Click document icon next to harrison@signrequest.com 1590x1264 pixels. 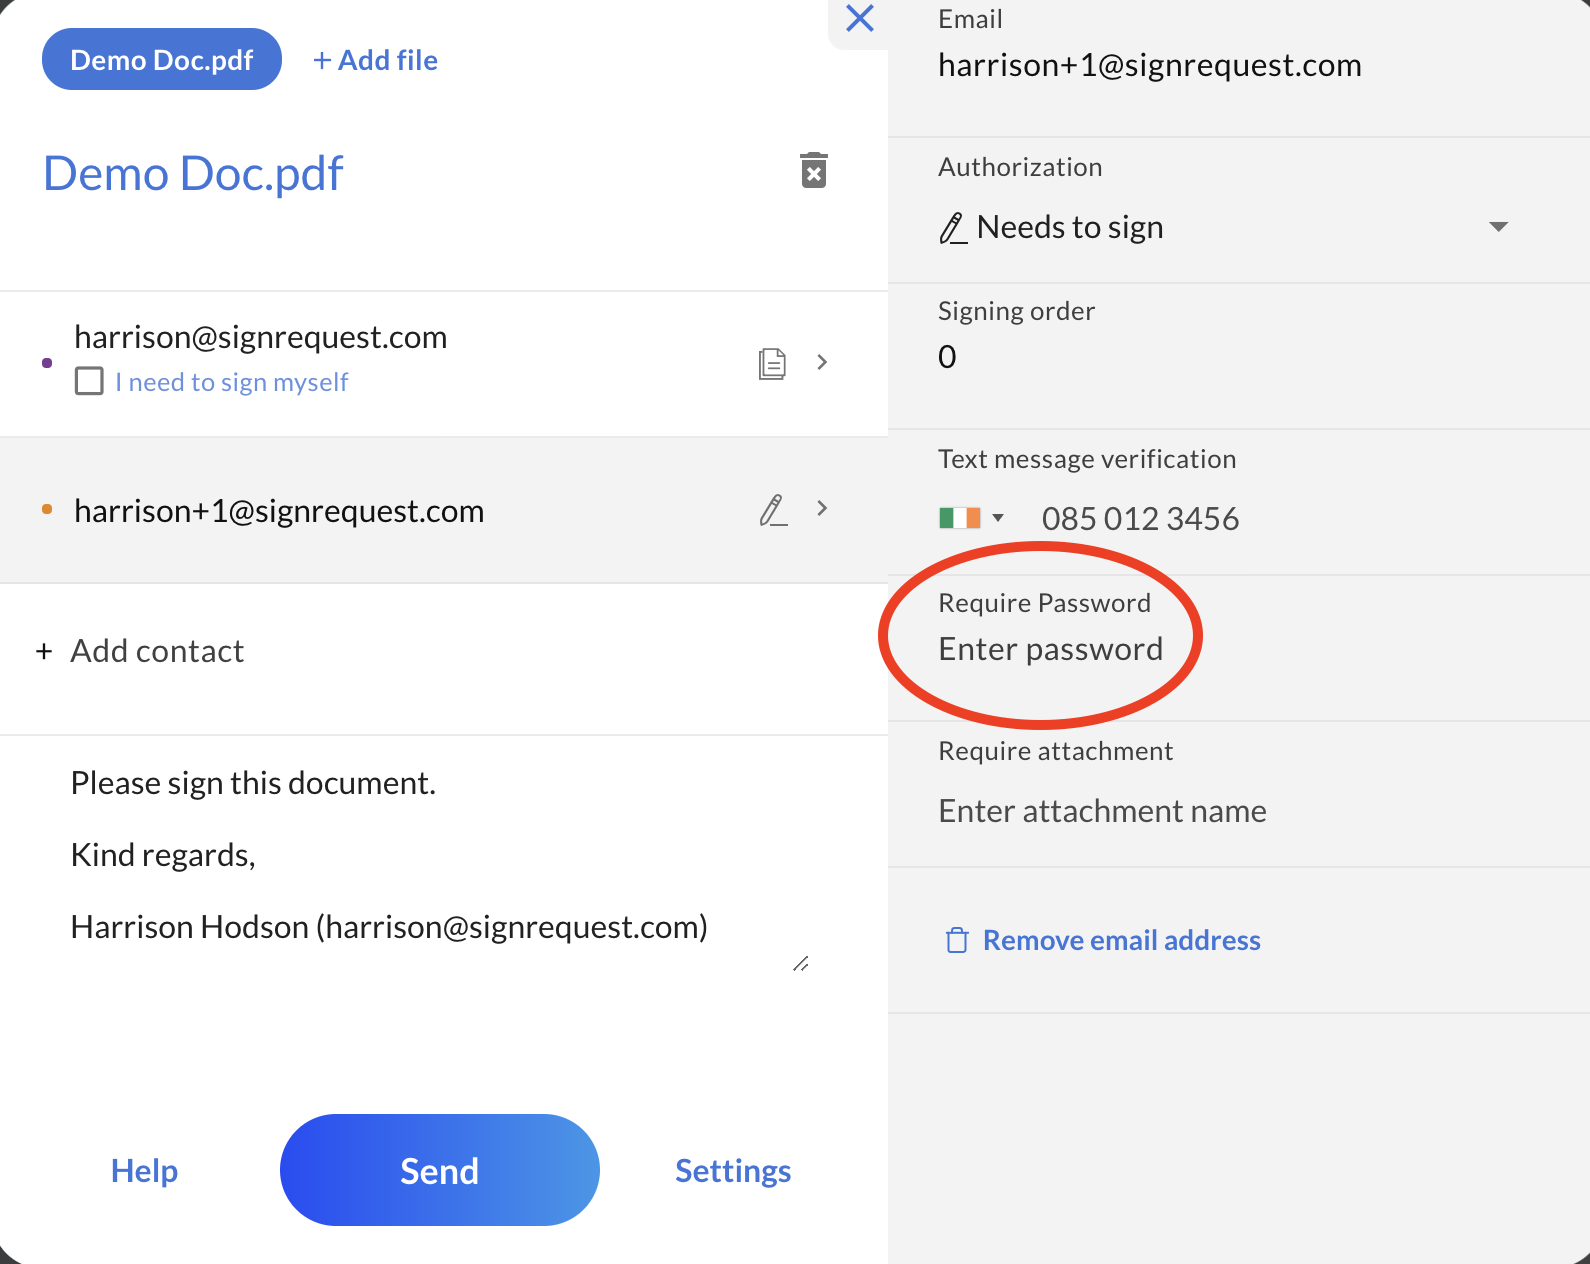pyautogui.click(x=772, y=363)
